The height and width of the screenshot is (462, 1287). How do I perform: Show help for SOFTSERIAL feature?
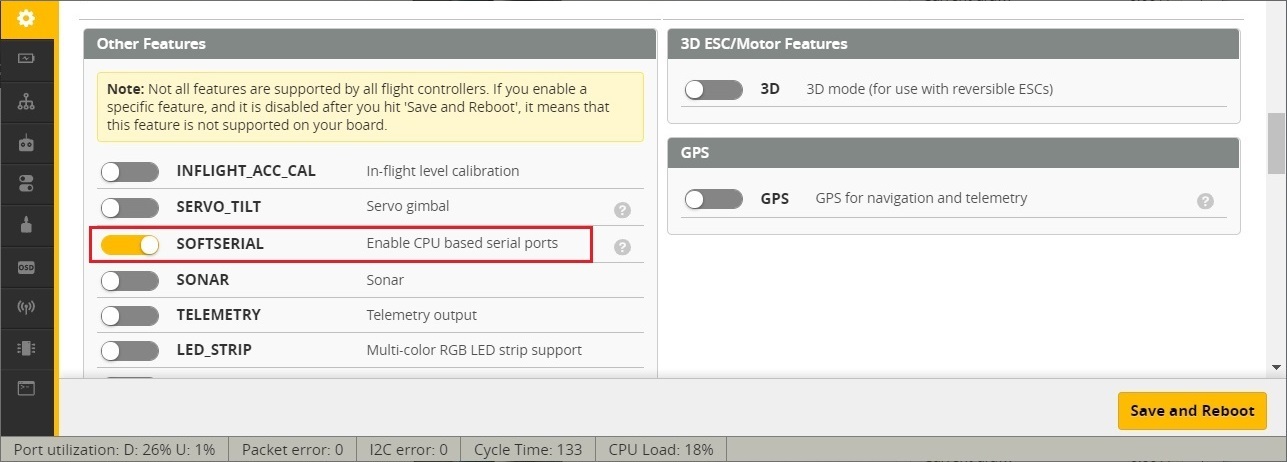622,246
